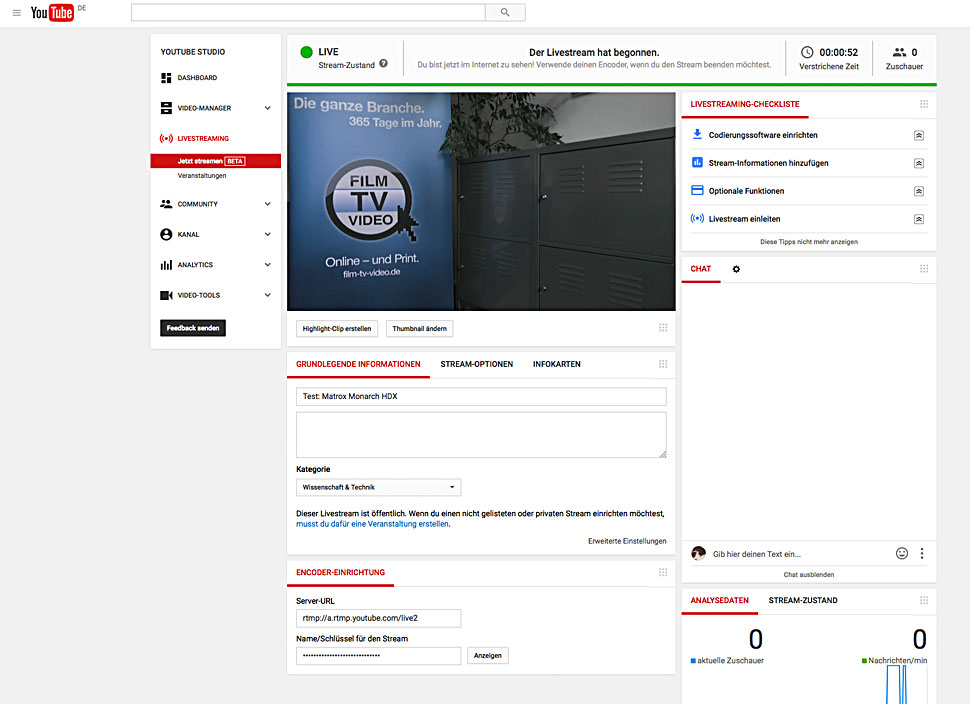Screen dimensions: 970x704
Task: Collapse Codierungssoftware einrichten checklist item
Action: pyautogui.click(x=919, y=135)
